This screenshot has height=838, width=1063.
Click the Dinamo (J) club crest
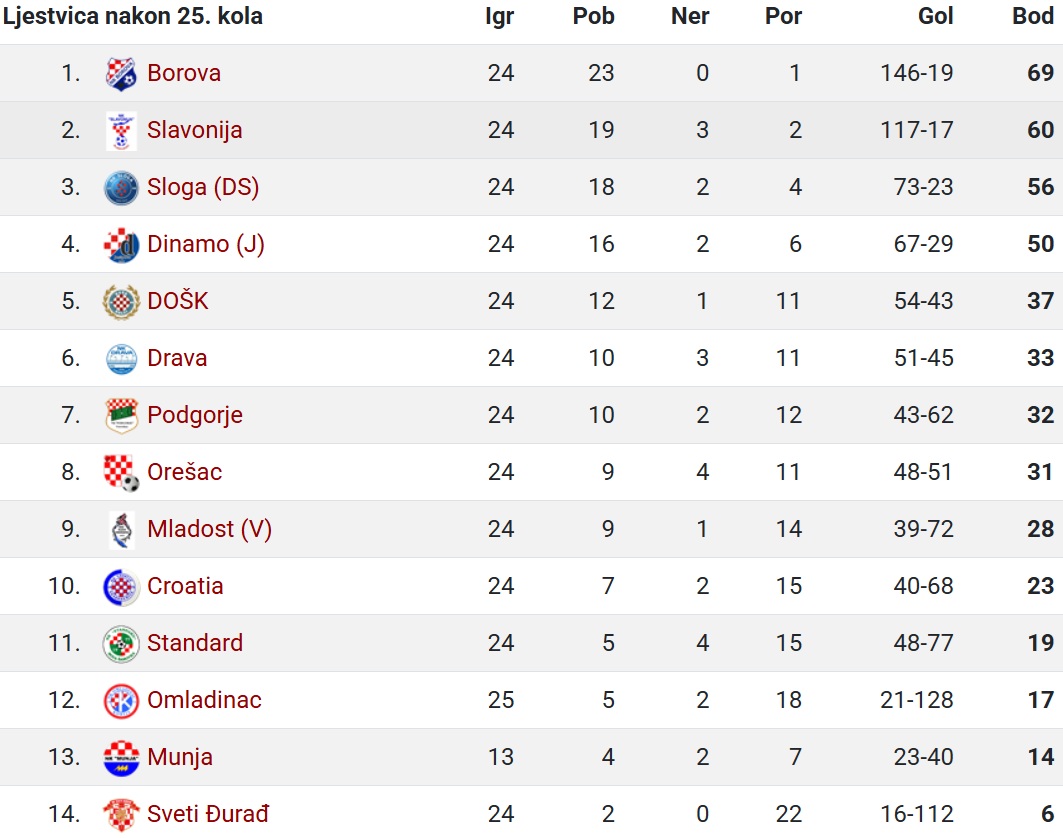pos(121,245)
